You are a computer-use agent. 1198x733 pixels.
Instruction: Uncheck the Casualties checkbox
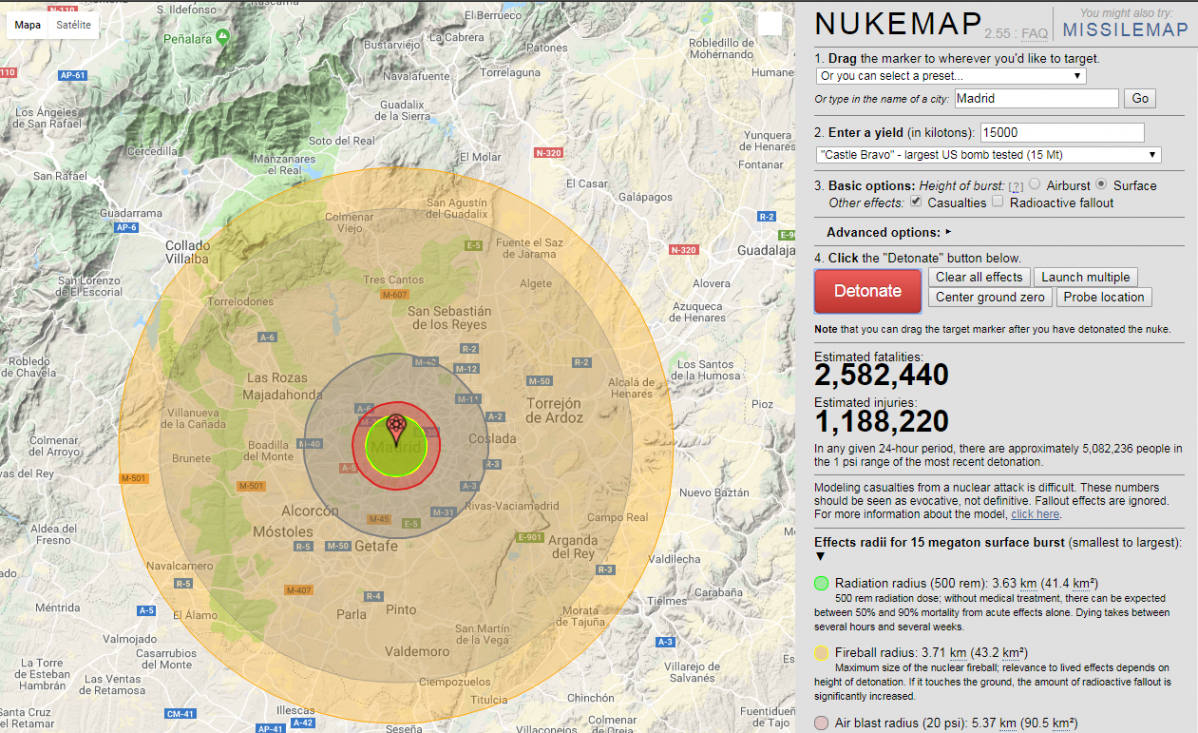(x=914, y=202)
